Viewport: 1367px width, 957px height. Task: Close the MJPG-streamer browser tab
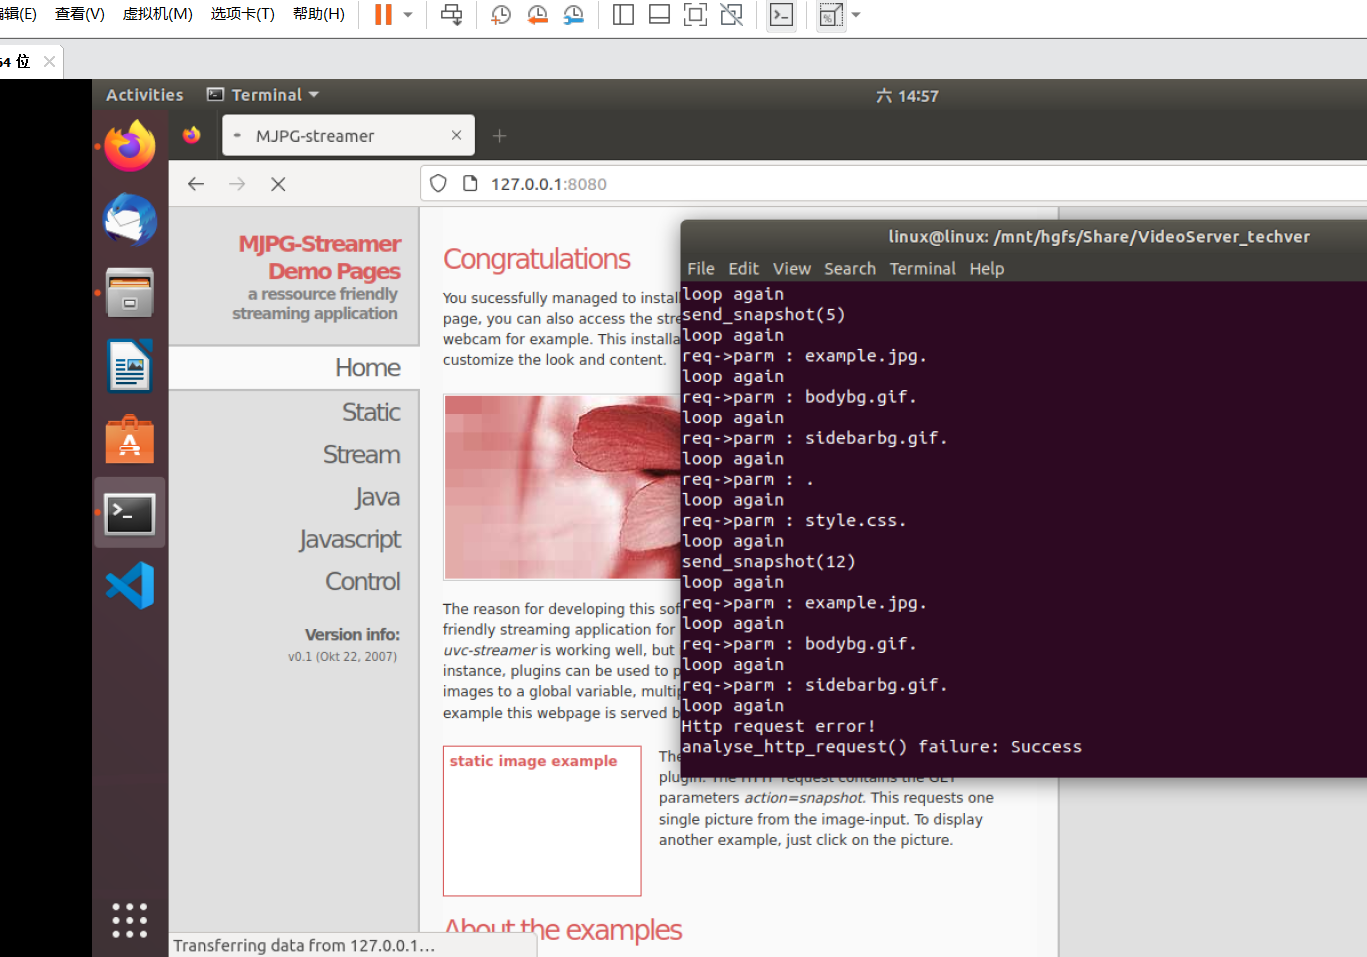(456, 135)
